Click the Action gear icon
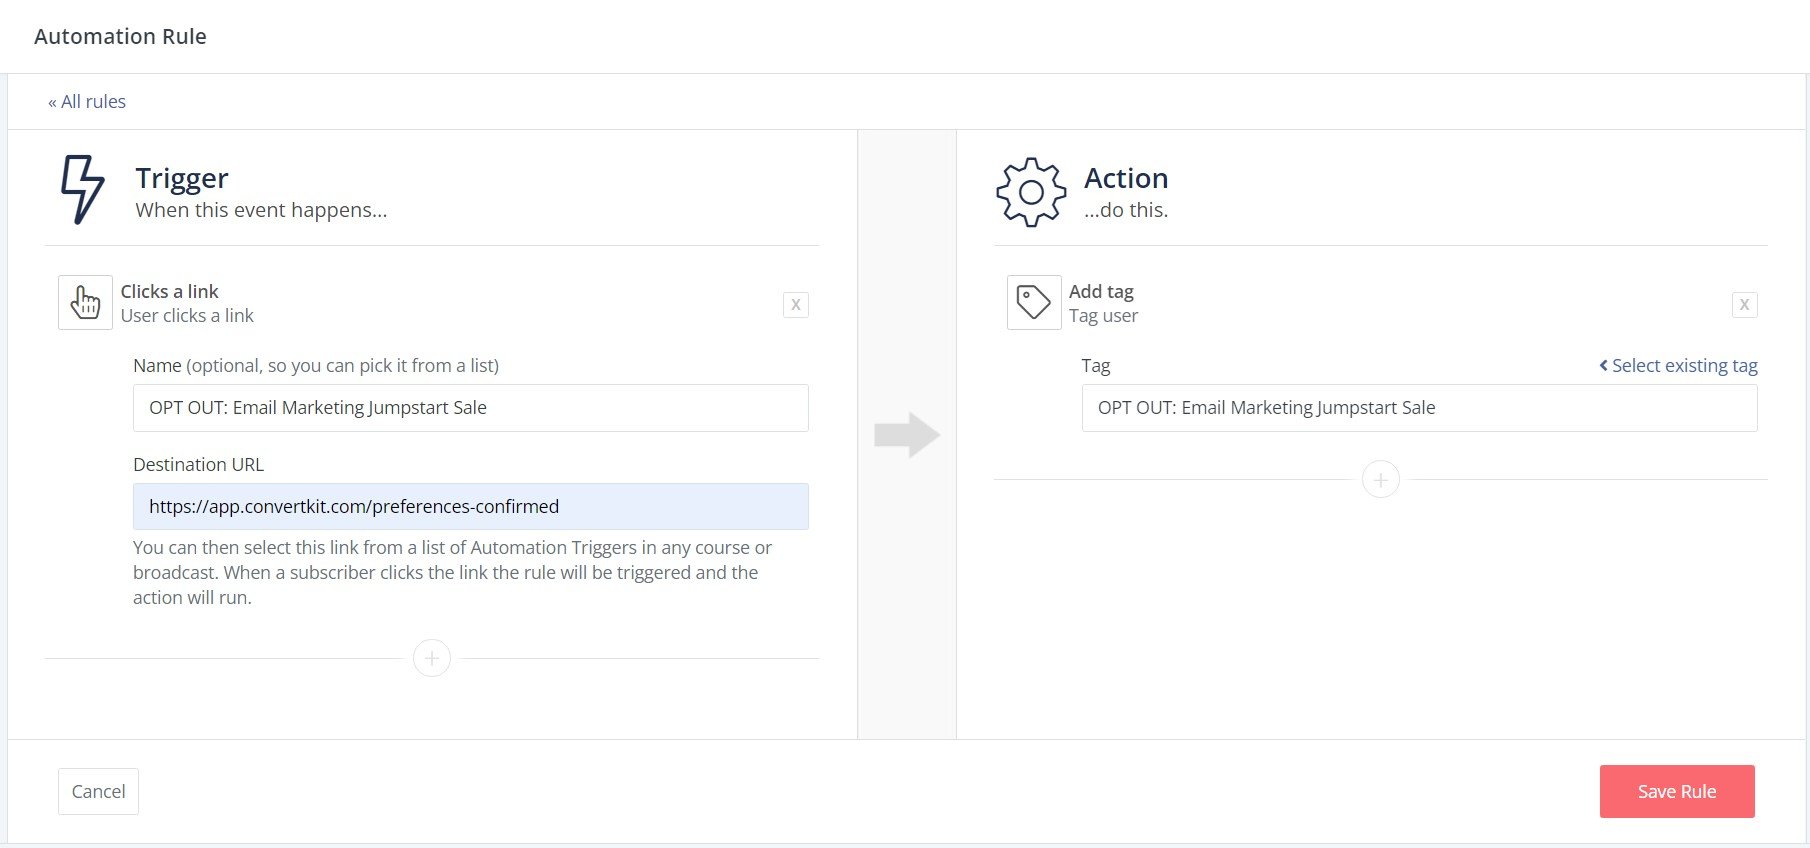This screenshot has height=848, width=1810. pos(1031,192)
